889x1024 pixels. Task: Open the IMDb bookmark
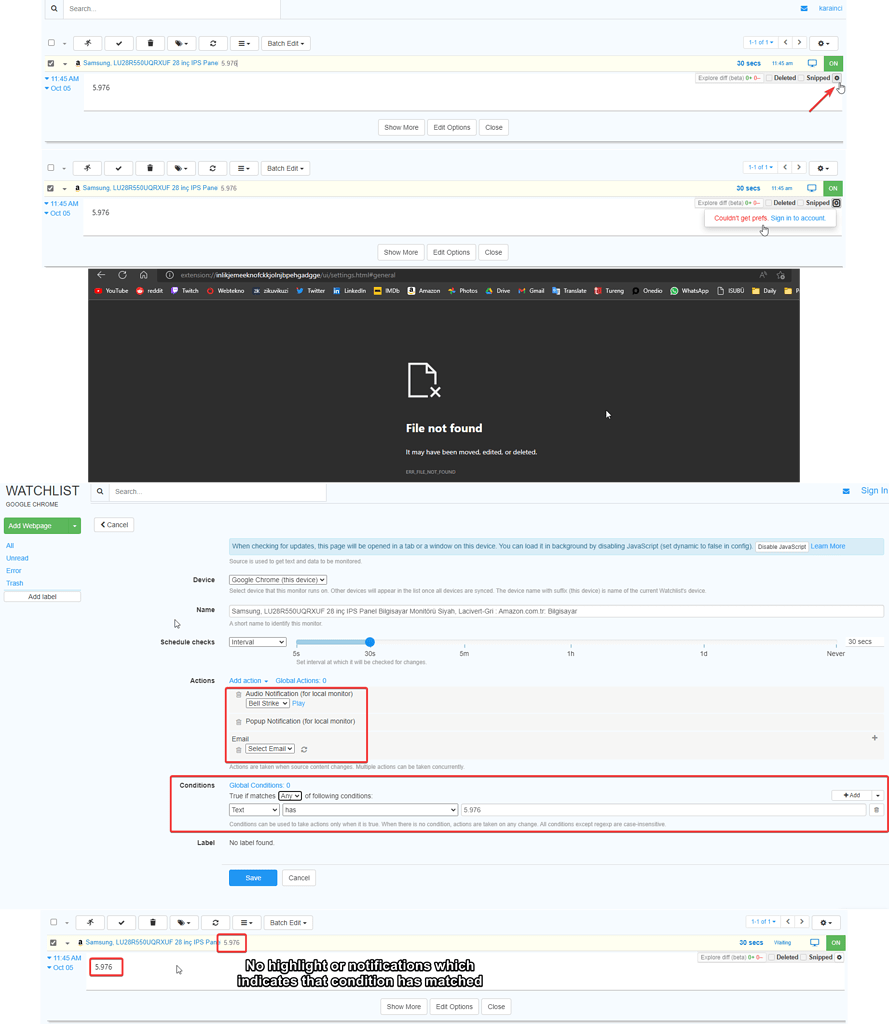387,291
